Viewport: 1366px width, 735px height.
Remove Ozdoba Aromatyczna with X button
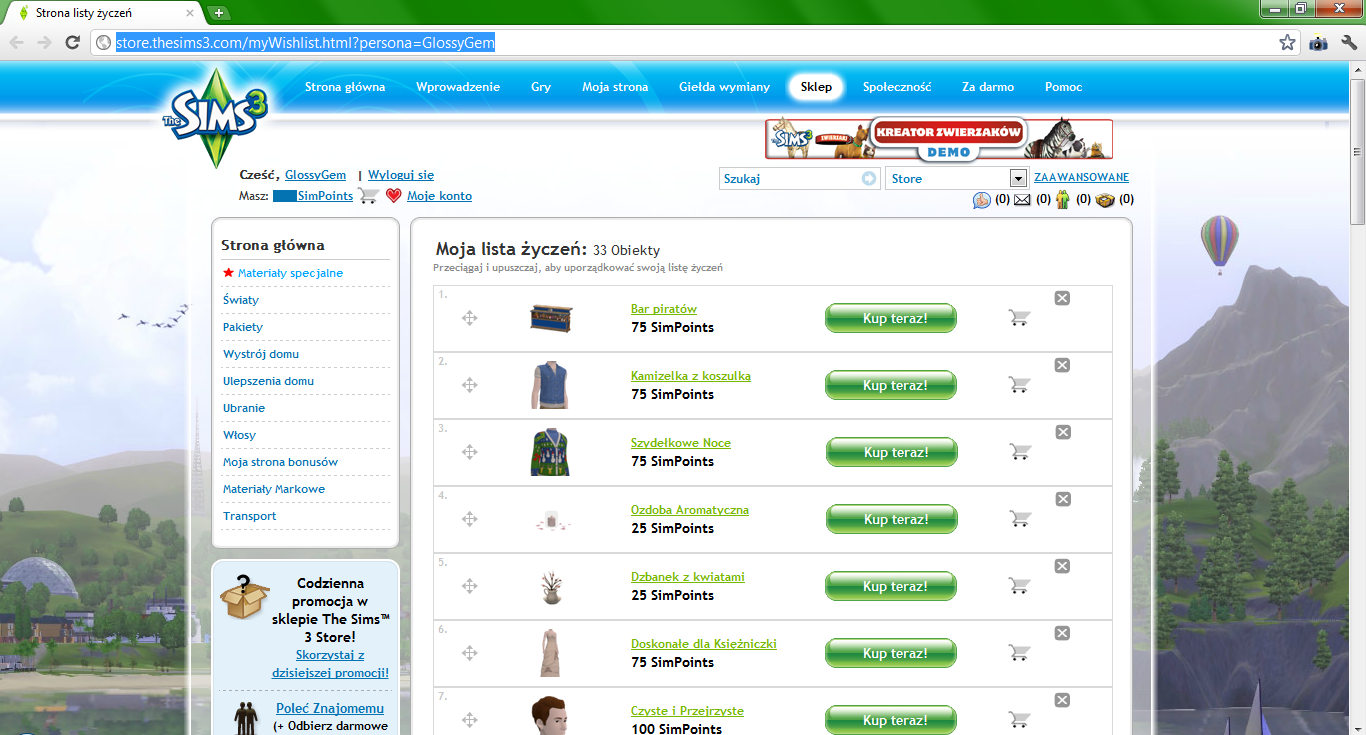point(1062,499)
